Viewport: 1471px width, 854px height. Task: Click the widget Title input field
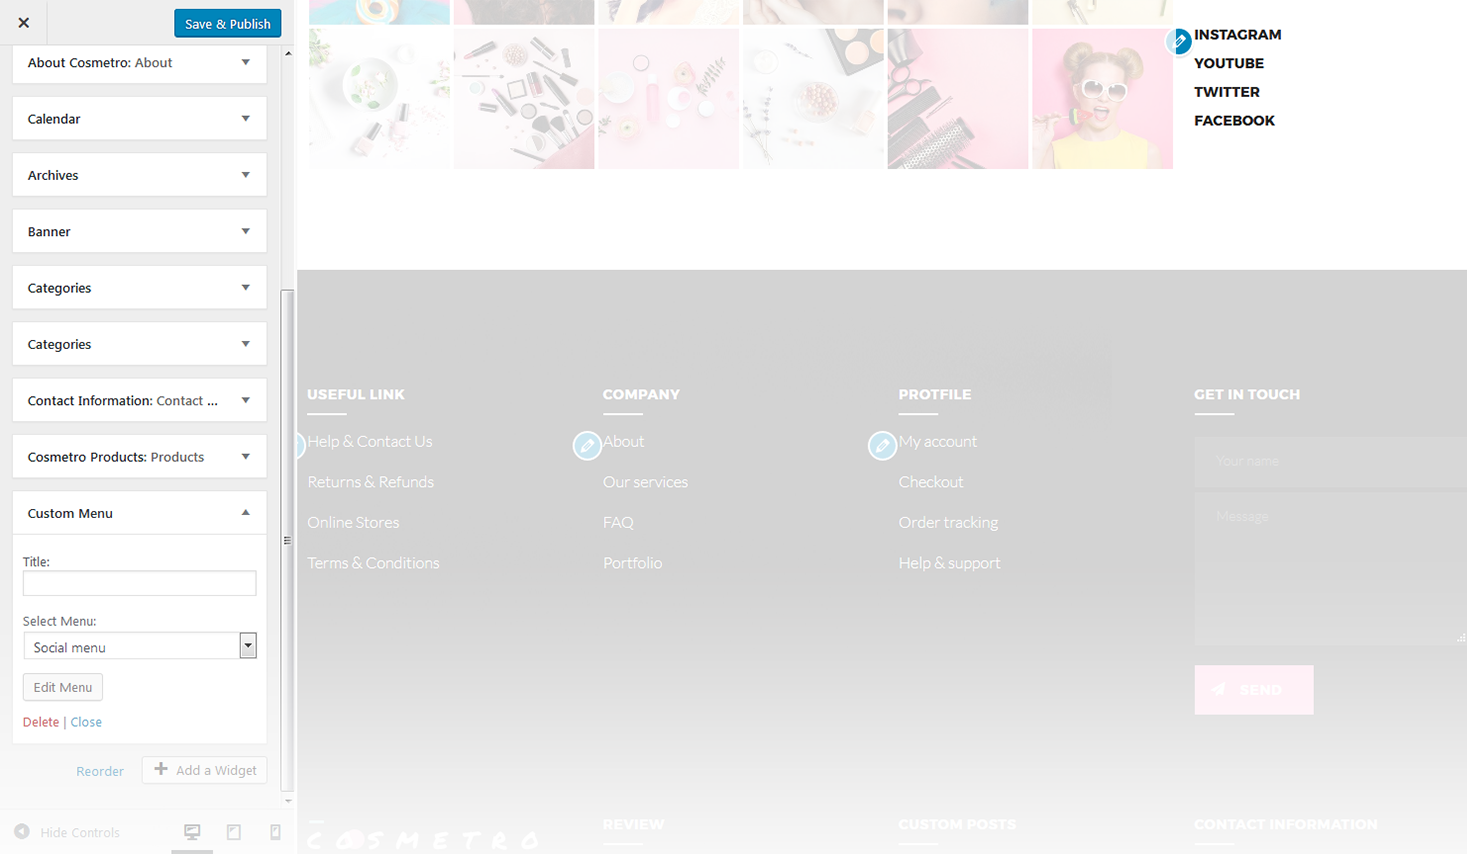point(139,583)
